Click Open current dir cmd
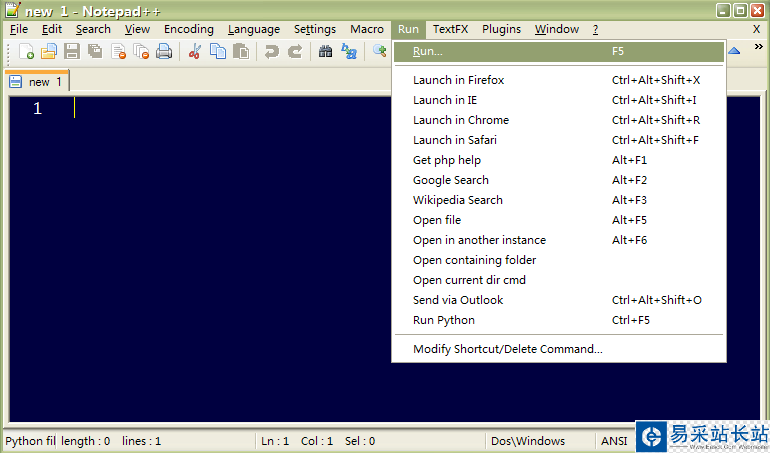770x453 pixels. pos(559,280)
